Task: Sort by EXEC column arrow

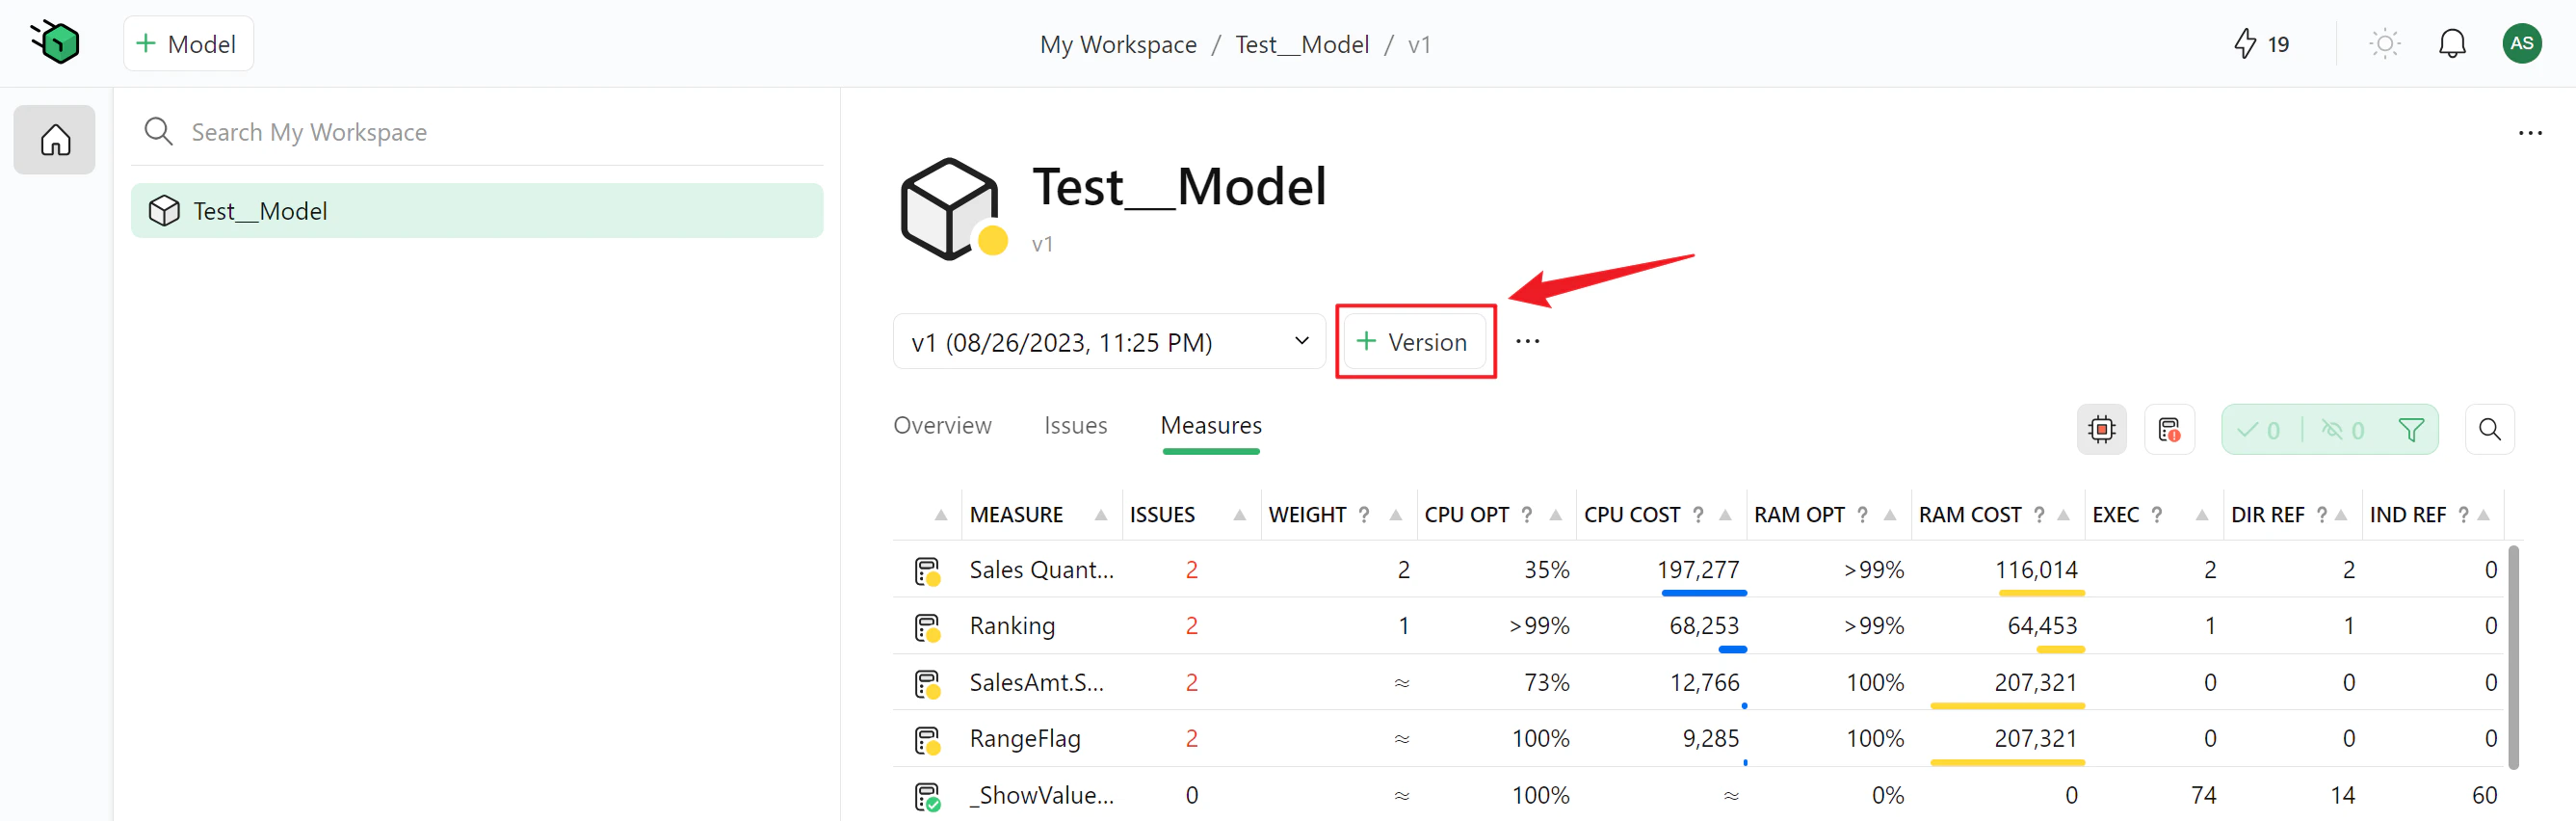Action: pos(2201,516)
